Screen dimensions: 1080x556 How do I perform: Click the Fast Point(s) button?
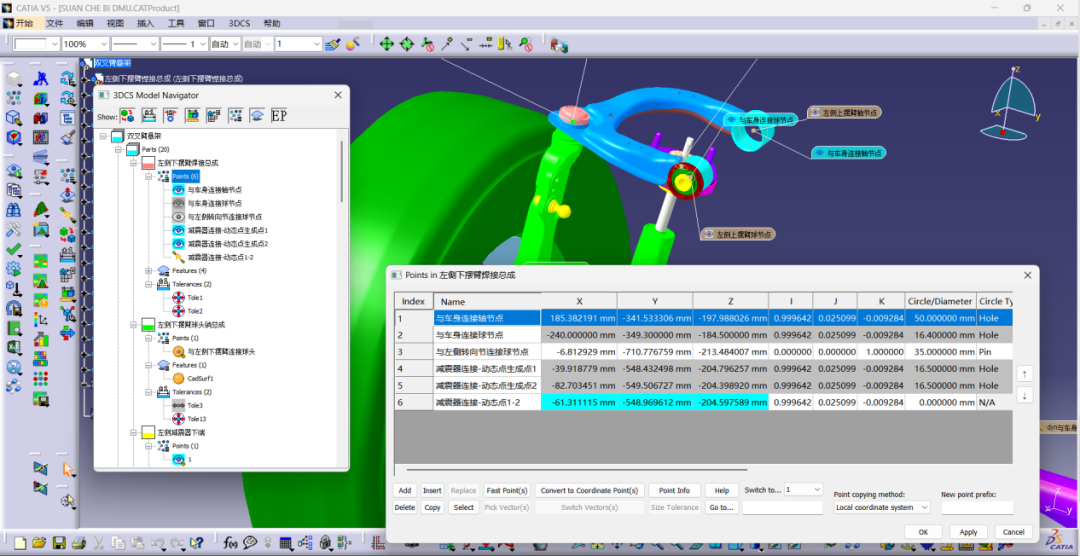click(507, 491)
